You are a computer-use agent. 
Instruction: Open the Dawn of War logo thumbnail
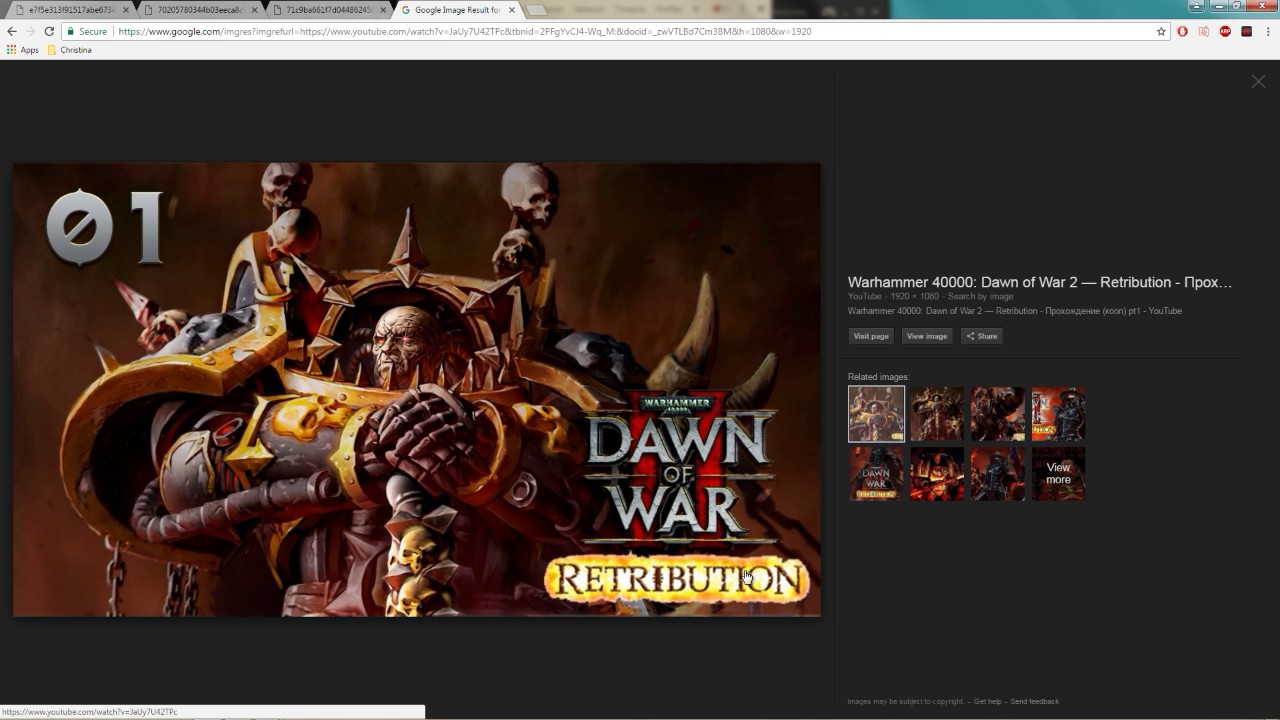point(876,474)
